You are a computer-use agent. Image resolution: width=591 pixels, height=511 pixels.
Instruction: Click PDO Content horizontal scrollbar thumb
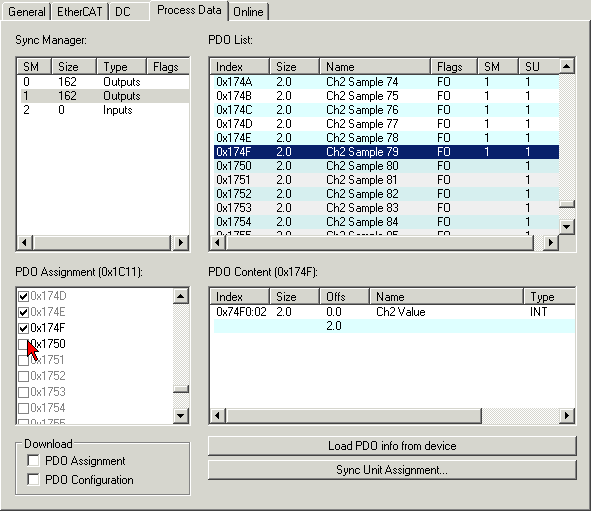click(x=353, y=416)
